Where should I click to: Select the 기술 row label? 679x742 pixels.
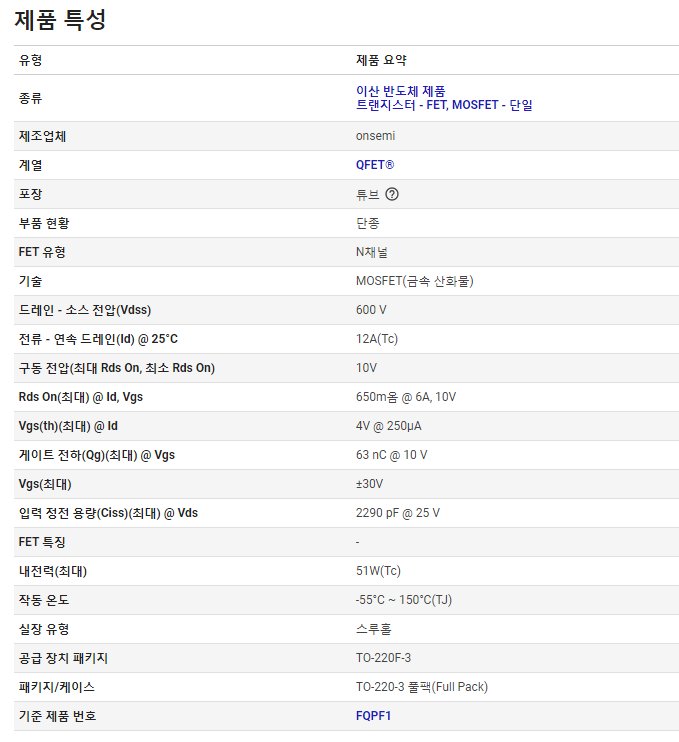(x=30, y=281)
